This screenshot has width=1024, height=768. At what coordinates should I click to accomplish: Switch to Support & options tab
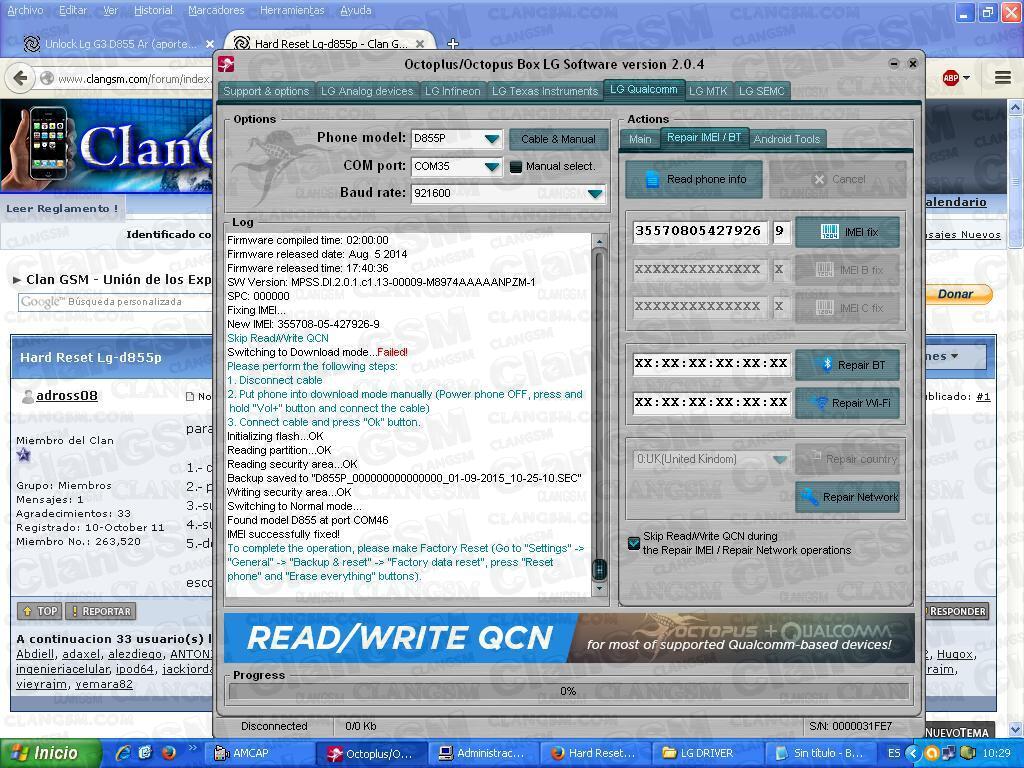click(x=266, y=91)
